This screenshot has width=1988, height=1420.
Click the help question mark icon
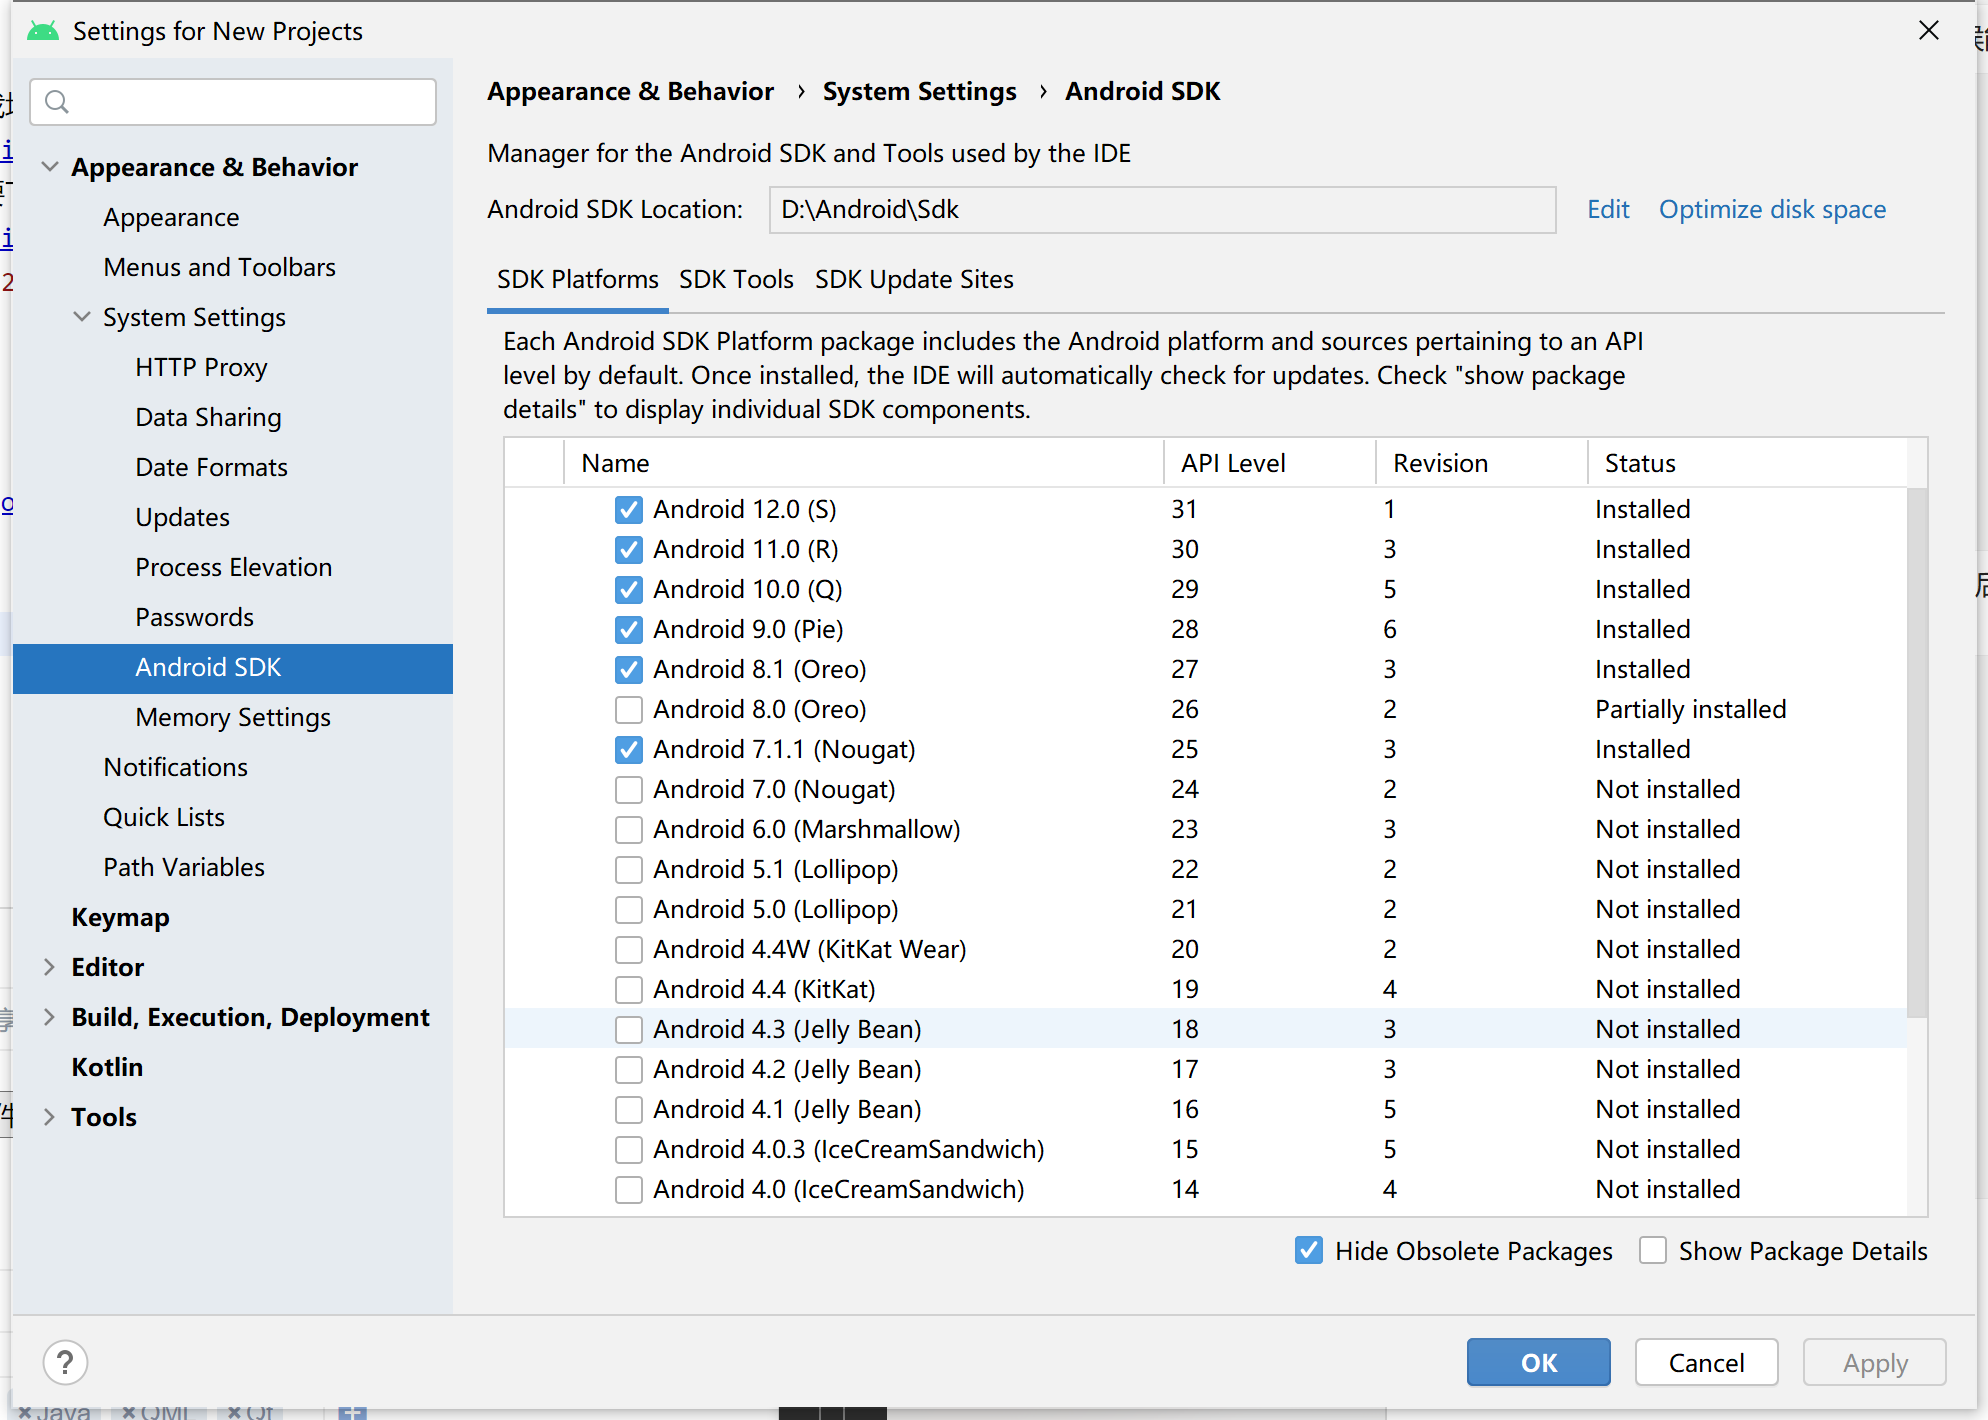(x=65, y=1362)
